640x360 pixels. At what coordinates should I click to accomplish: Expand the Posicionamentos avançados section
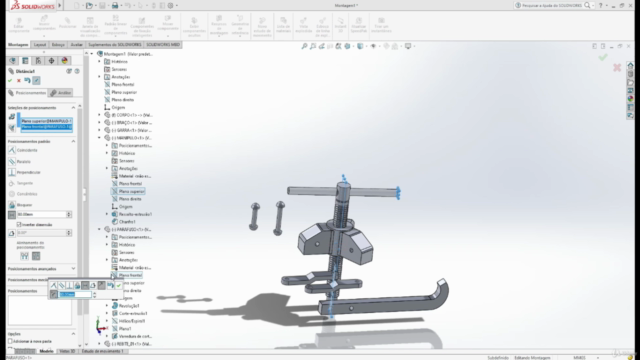point(73,269)
